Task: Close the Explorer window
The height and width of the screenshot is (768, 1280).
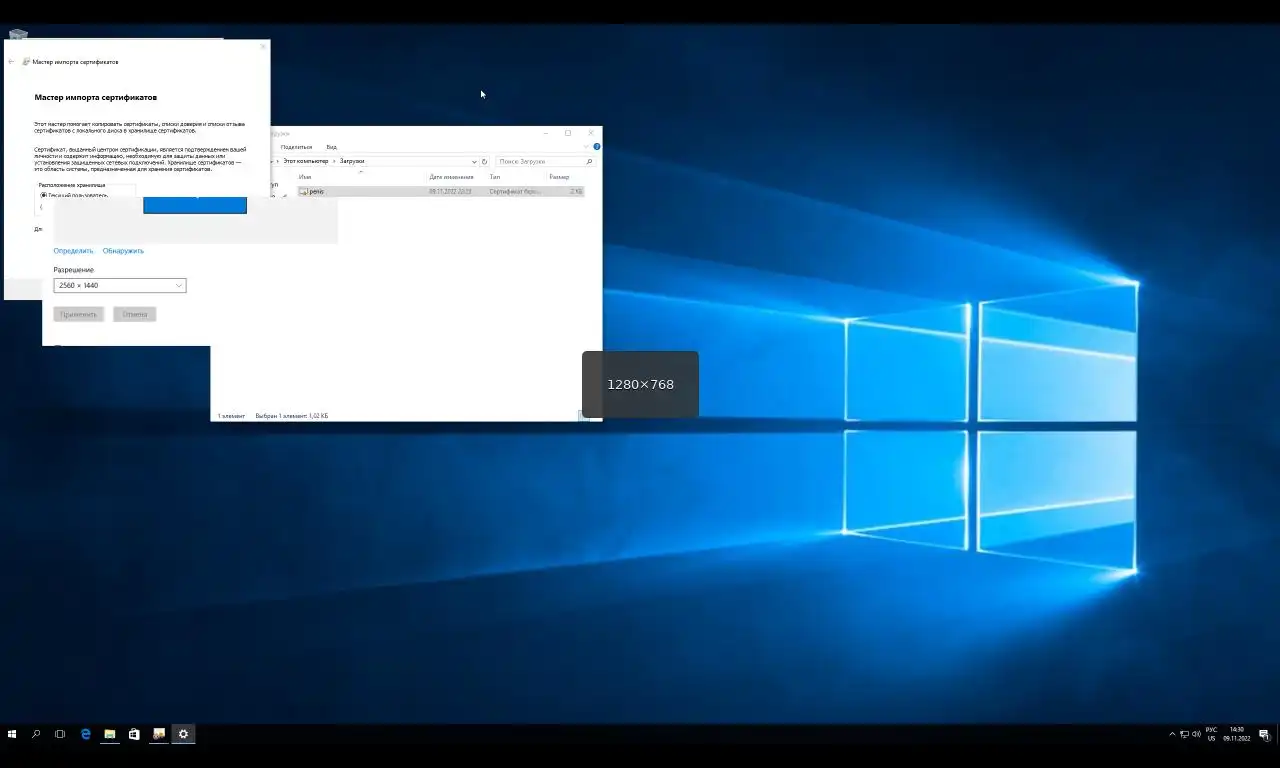Action: click(x=591, y=133)
